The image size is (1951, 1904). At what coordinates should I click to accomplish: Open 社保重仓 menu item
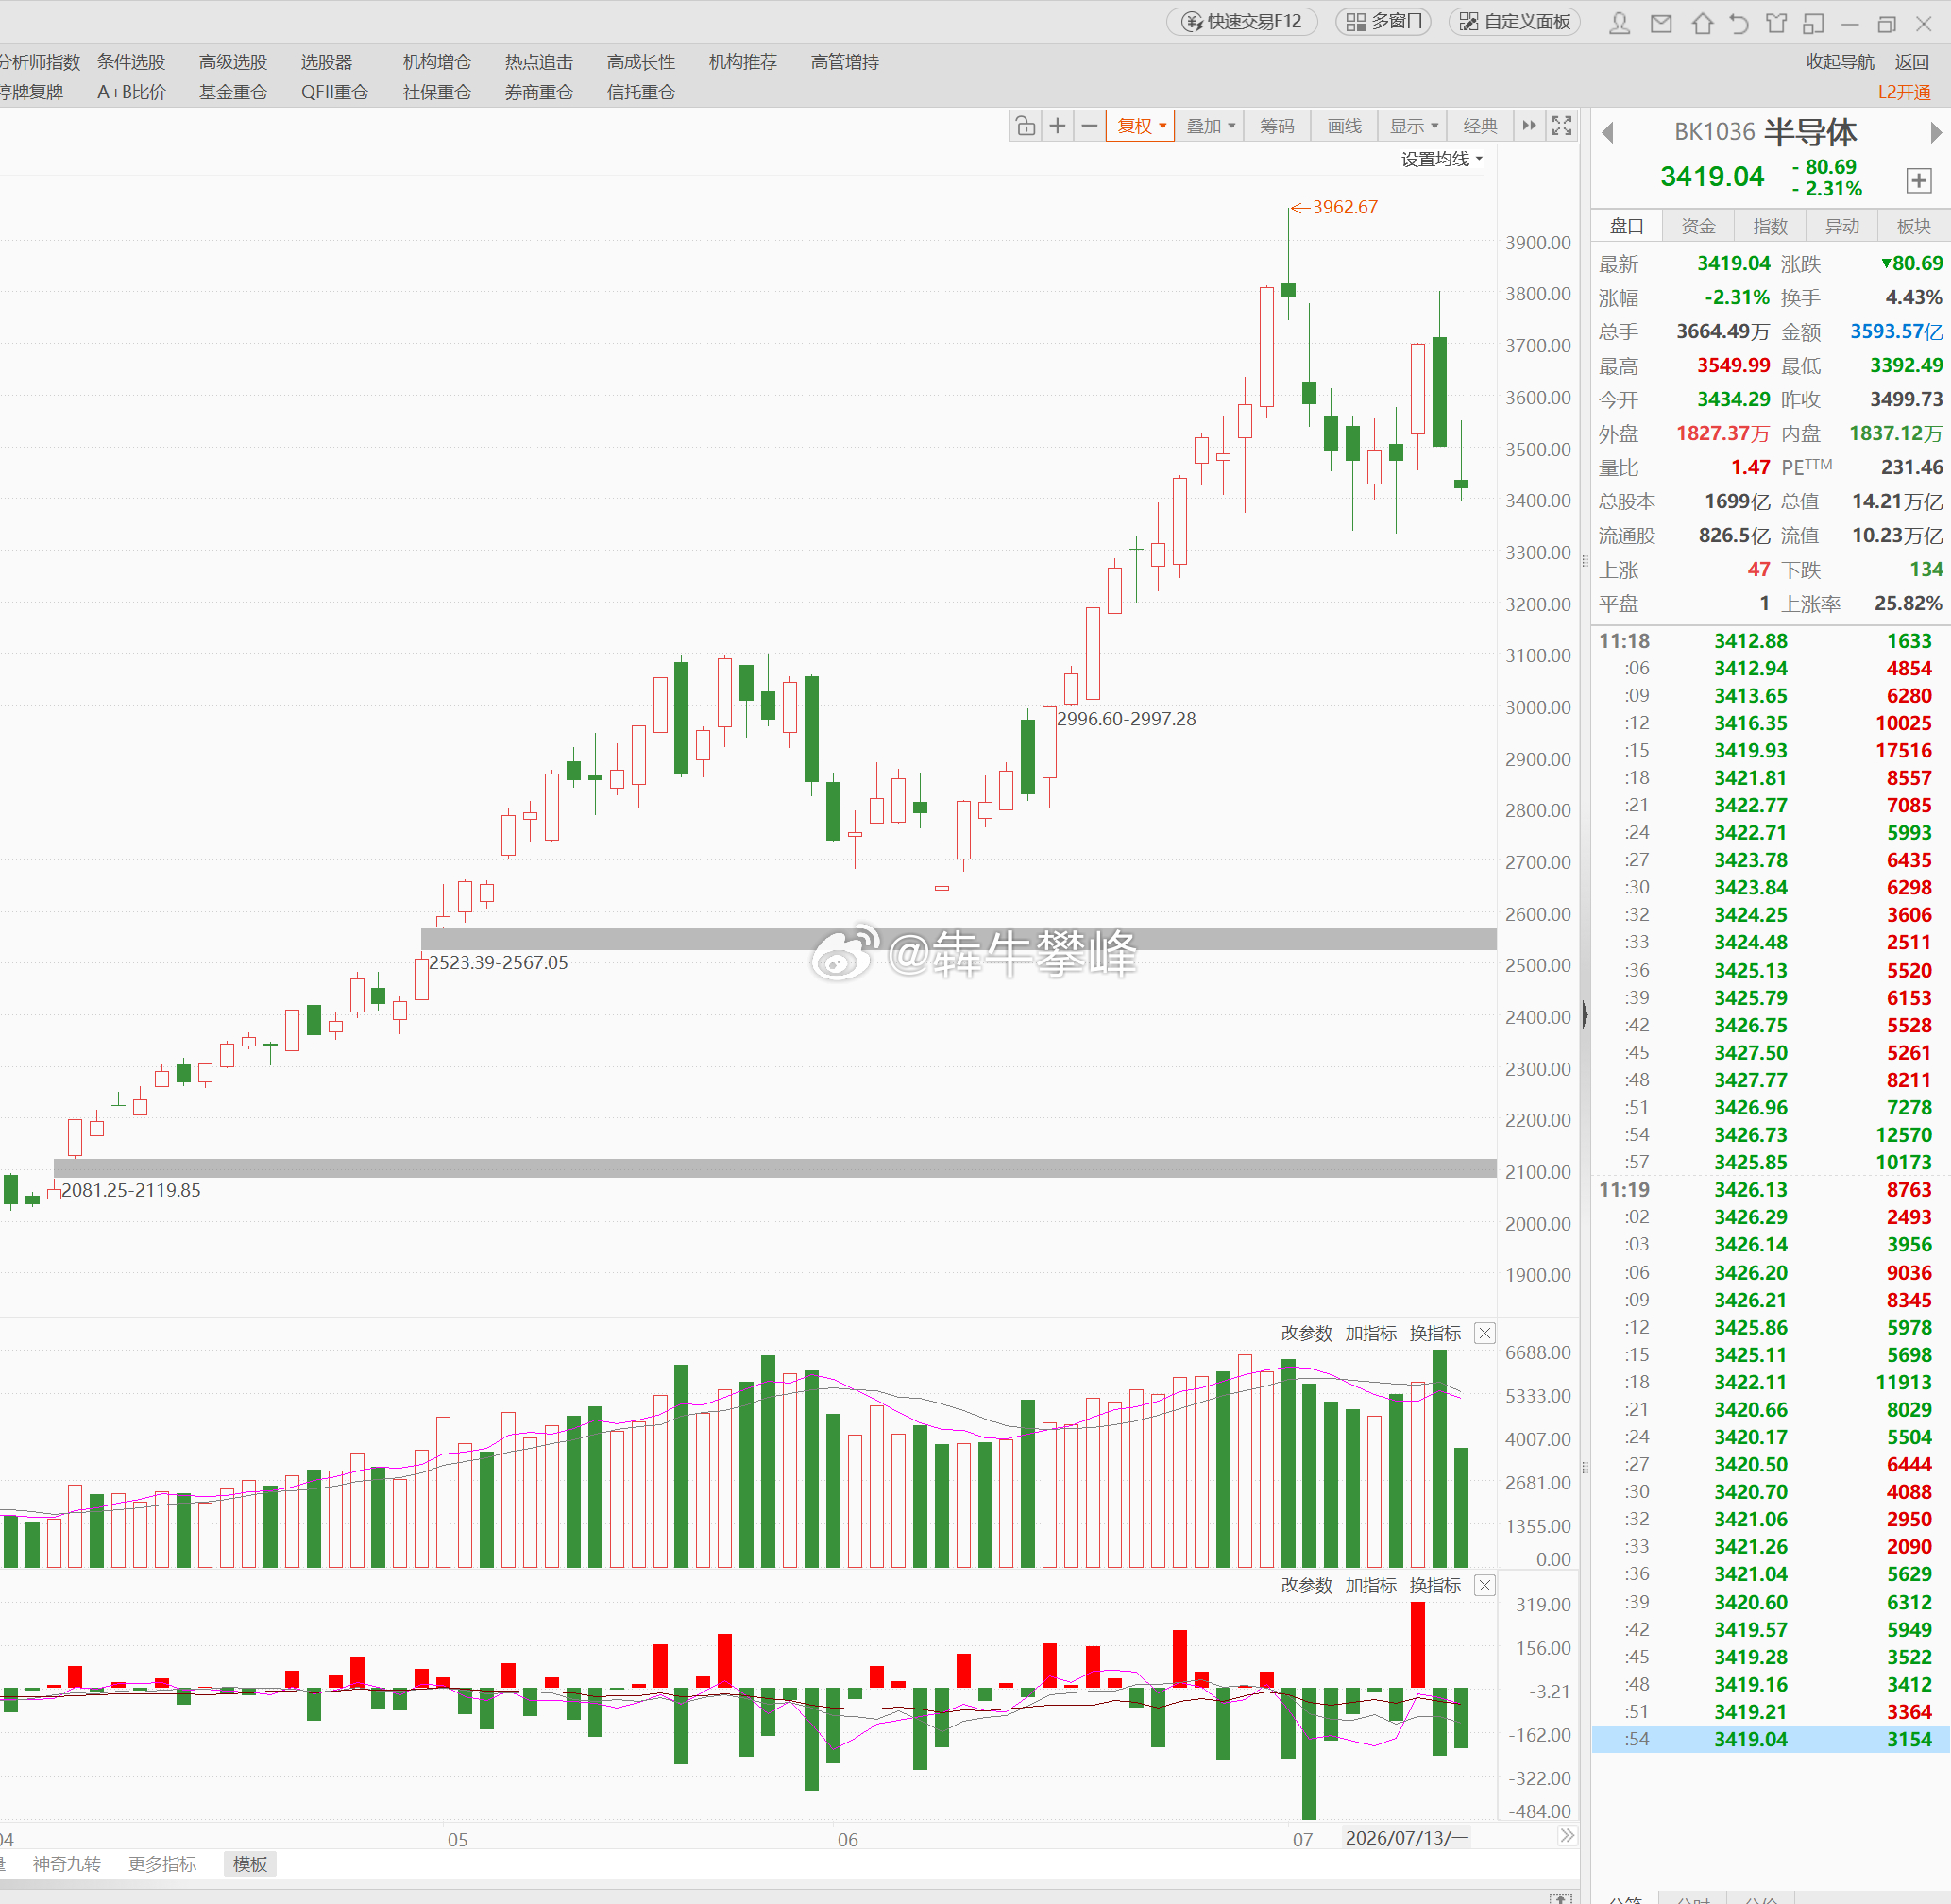tap(437, 92)
